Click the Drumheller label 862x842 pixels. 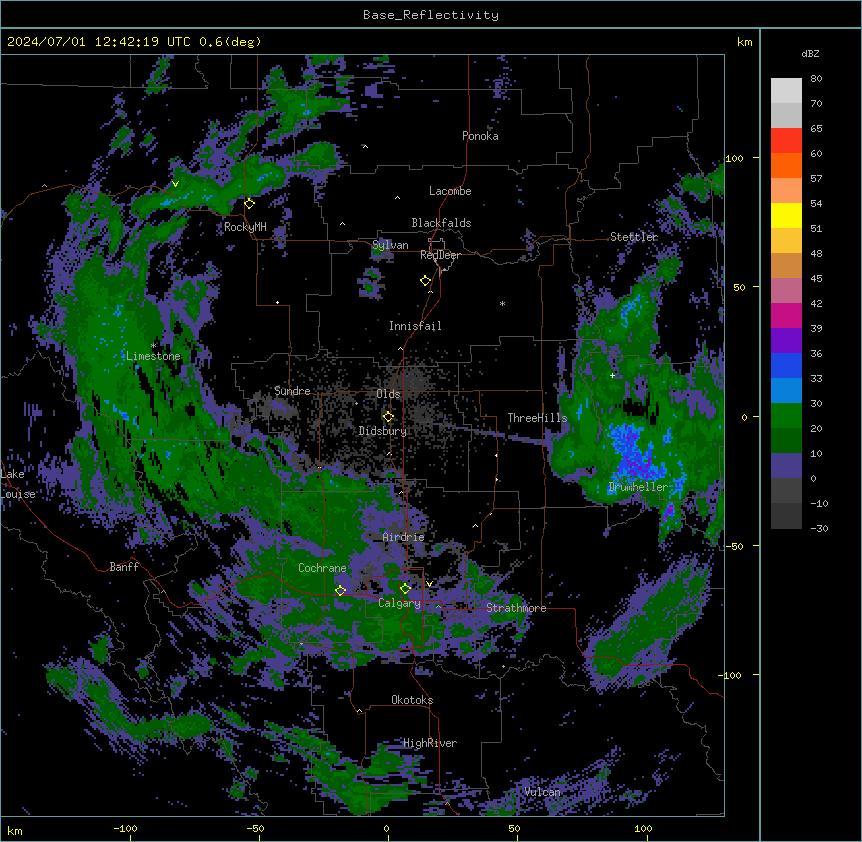638,487
